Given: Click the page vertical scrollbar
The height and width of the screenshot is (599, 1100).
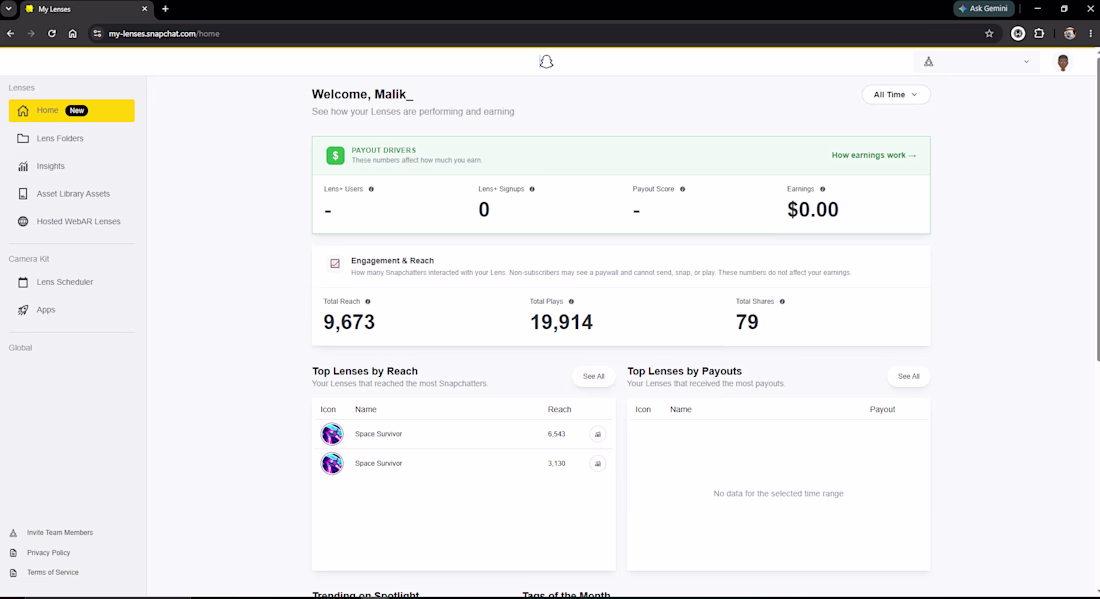Looking at the screenshot, I should [x=1096, y=210].
